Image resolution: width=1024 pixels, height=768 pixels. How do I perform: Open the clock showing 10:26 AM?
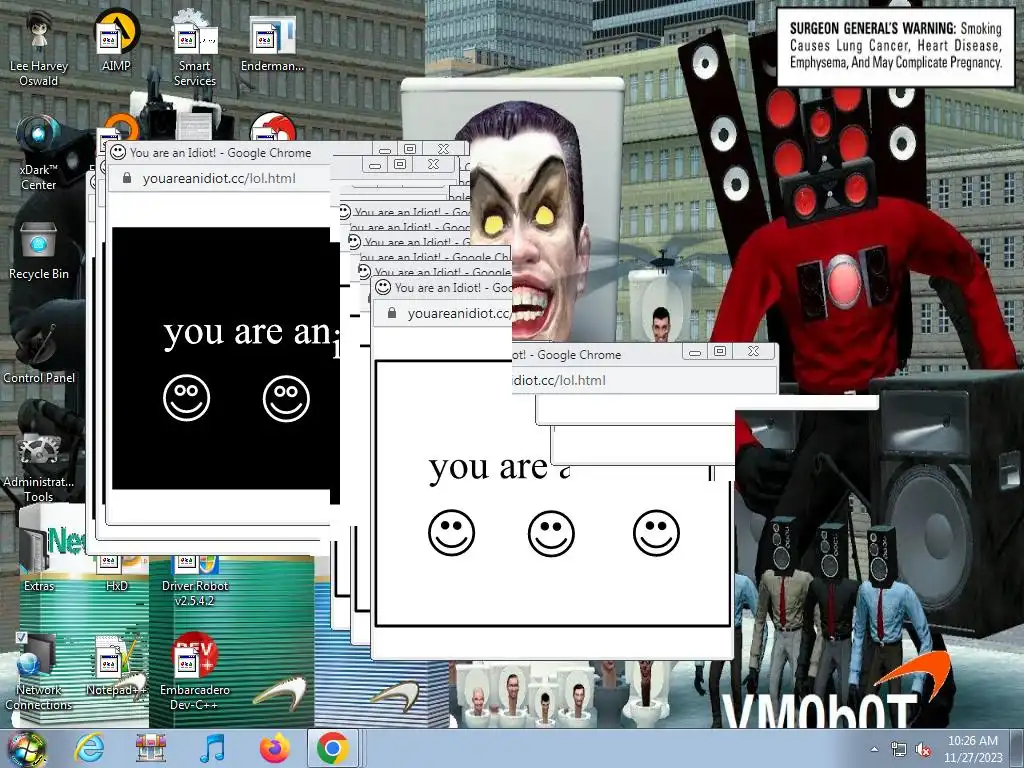[x=973, y=749]
